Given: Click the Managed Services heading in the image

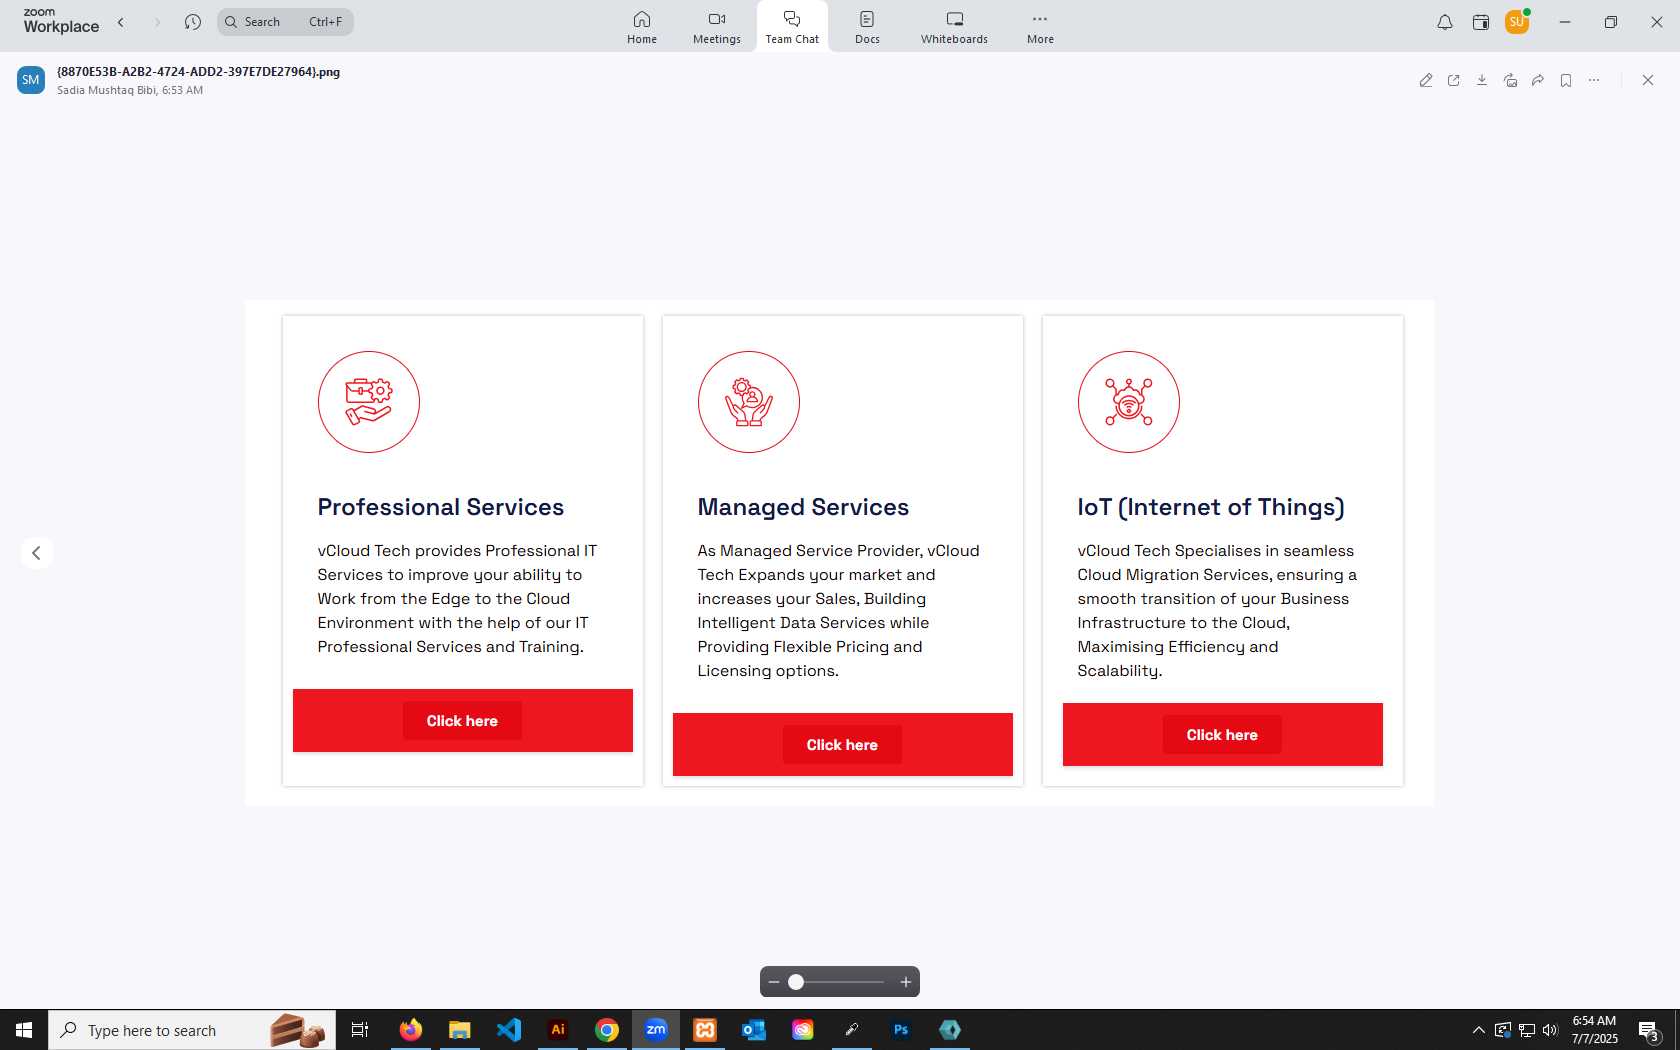Looking at the screenshot, I should [803, 507].
